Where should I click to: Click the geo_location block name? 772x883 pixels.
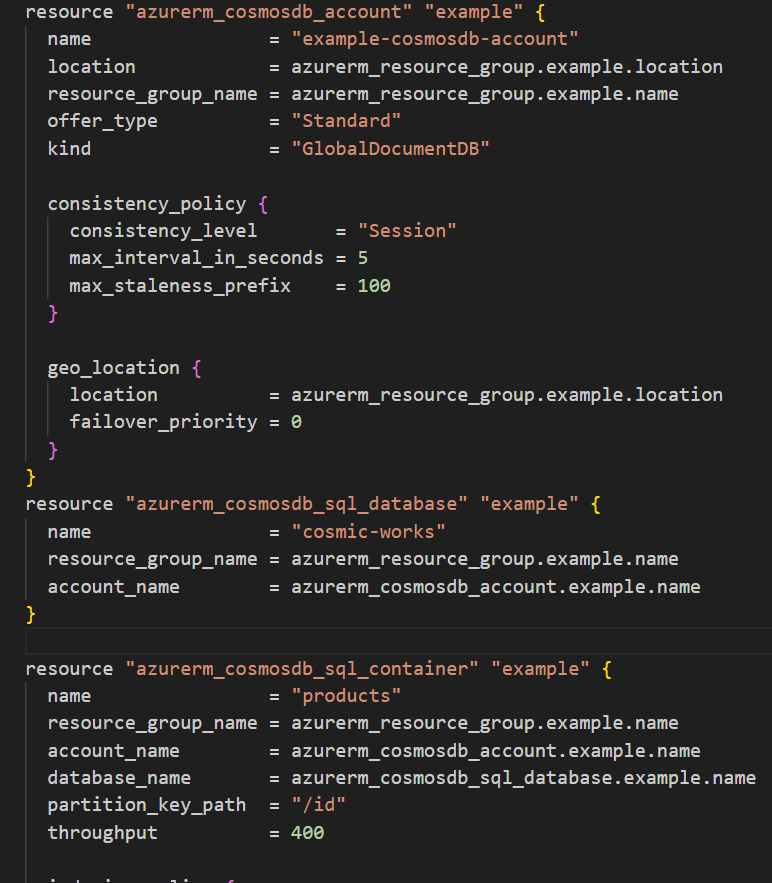(x=113, y=368)
